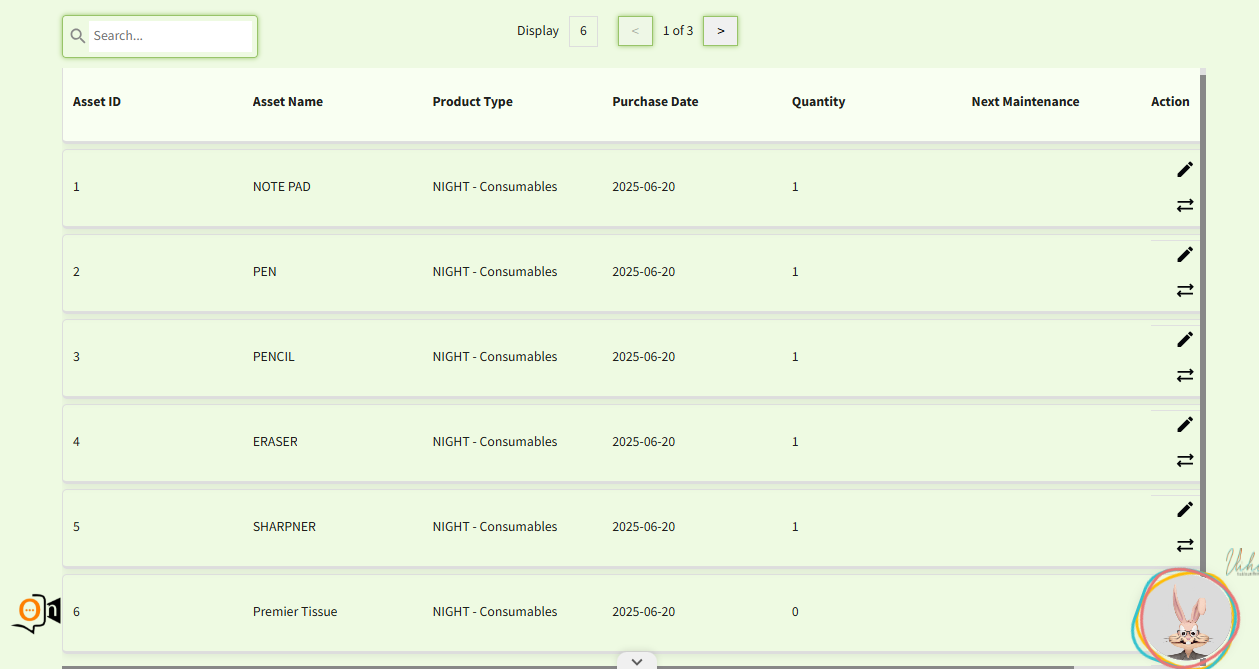Click the transfer icon for SHARPNER
This screenshot has width=1259, height=669.
point(1185,545)
